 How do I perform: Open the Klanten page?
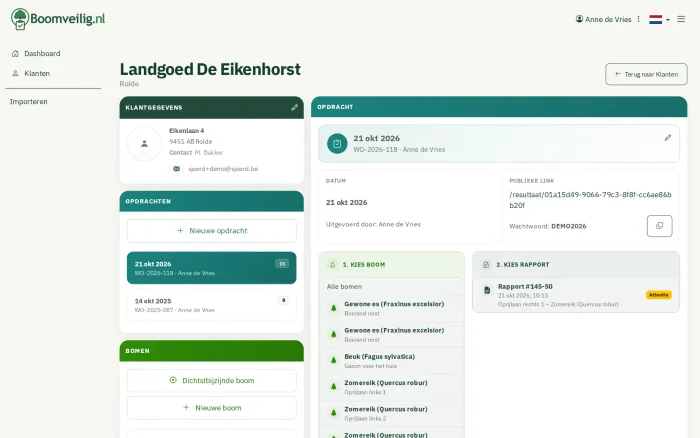[x=37, y=73]
